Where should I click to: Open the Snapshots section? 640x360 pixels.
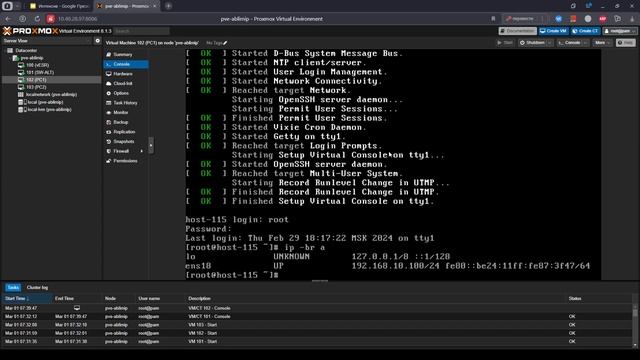coord(124,142)
